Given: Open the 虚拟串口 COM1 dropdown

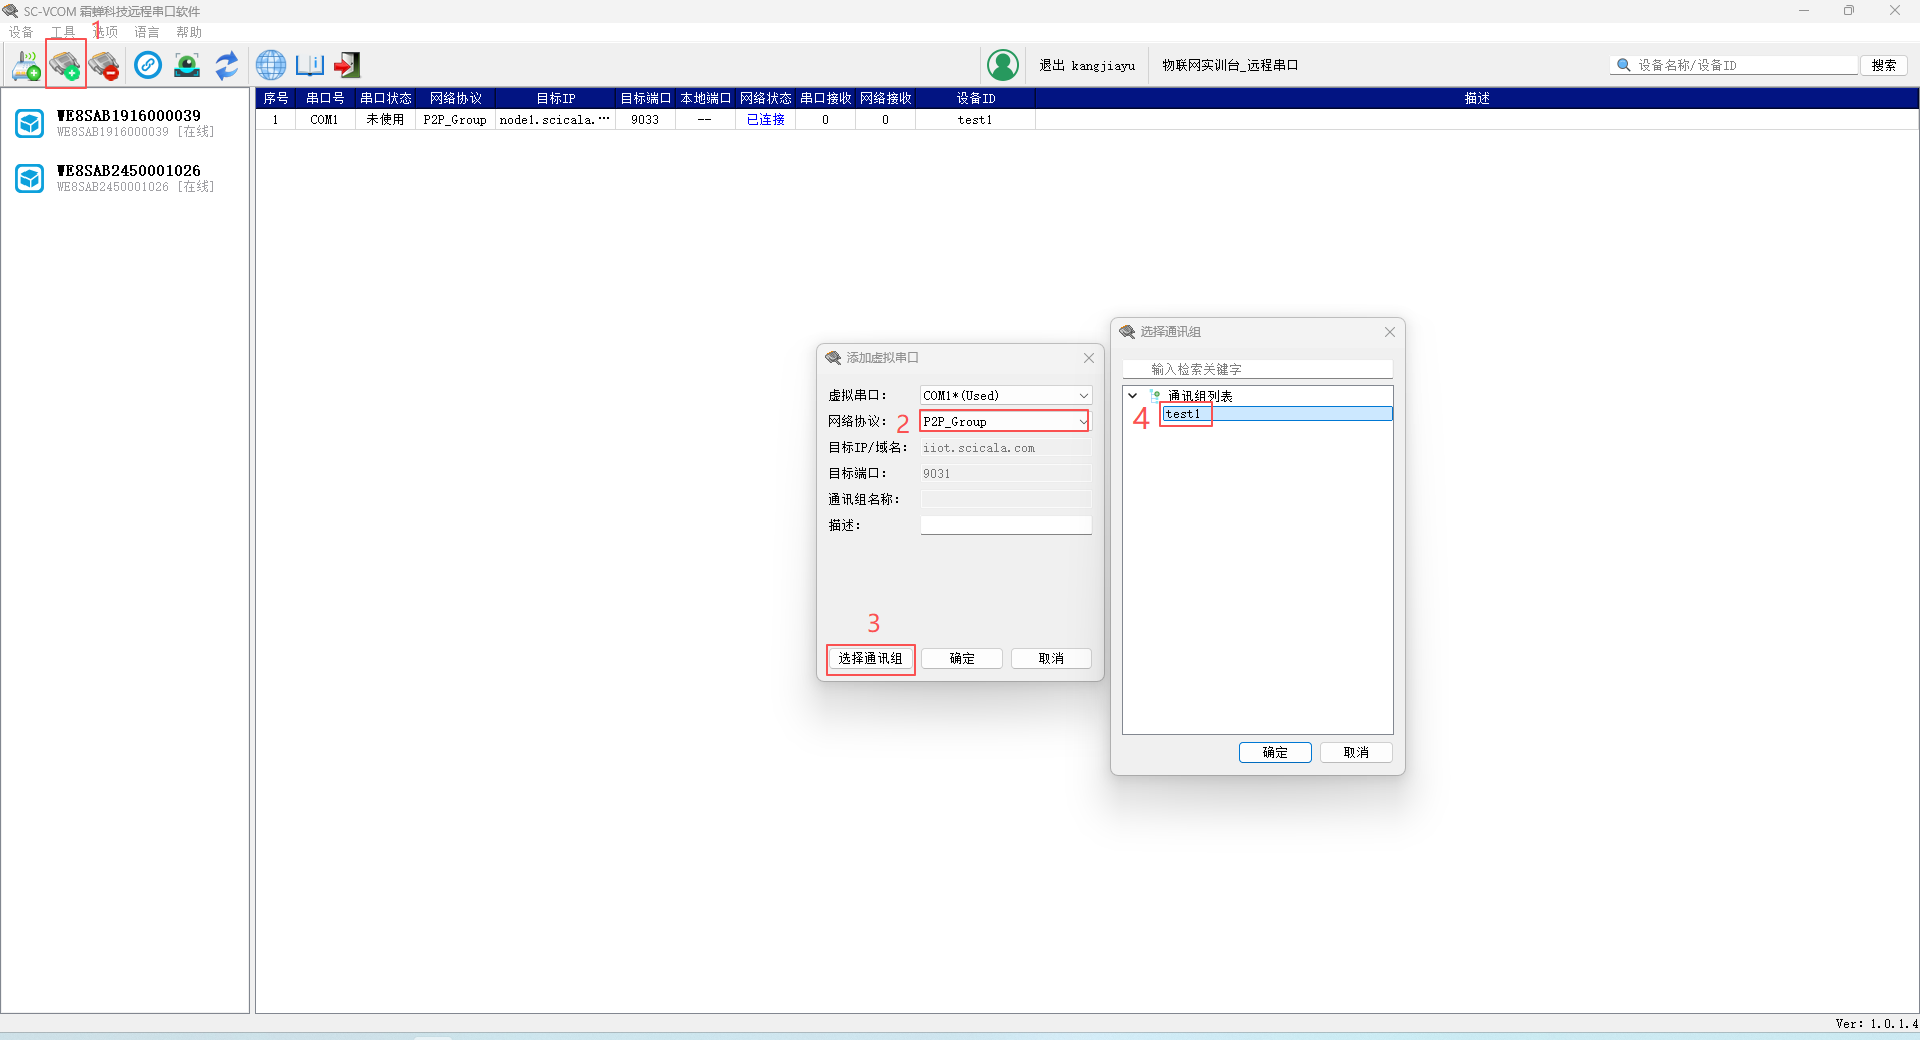Looking at the screenshot, I should coord(1005,396).
